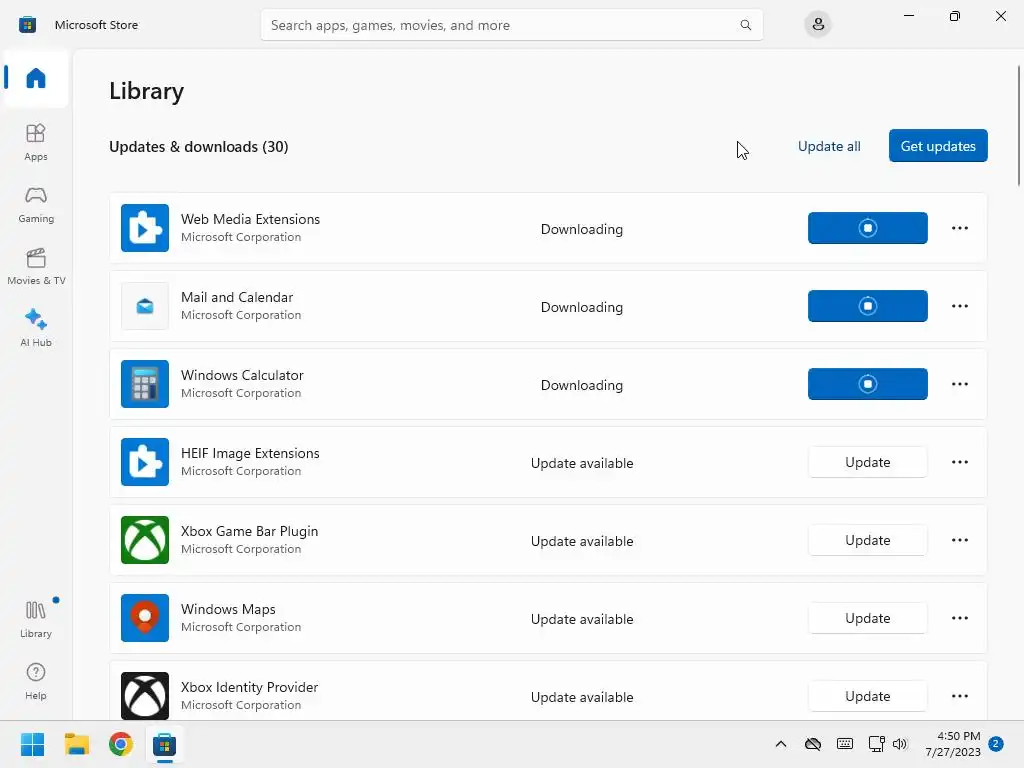Open the notification count badge
Screen dimensions: 1024x768
pos(996,744)
